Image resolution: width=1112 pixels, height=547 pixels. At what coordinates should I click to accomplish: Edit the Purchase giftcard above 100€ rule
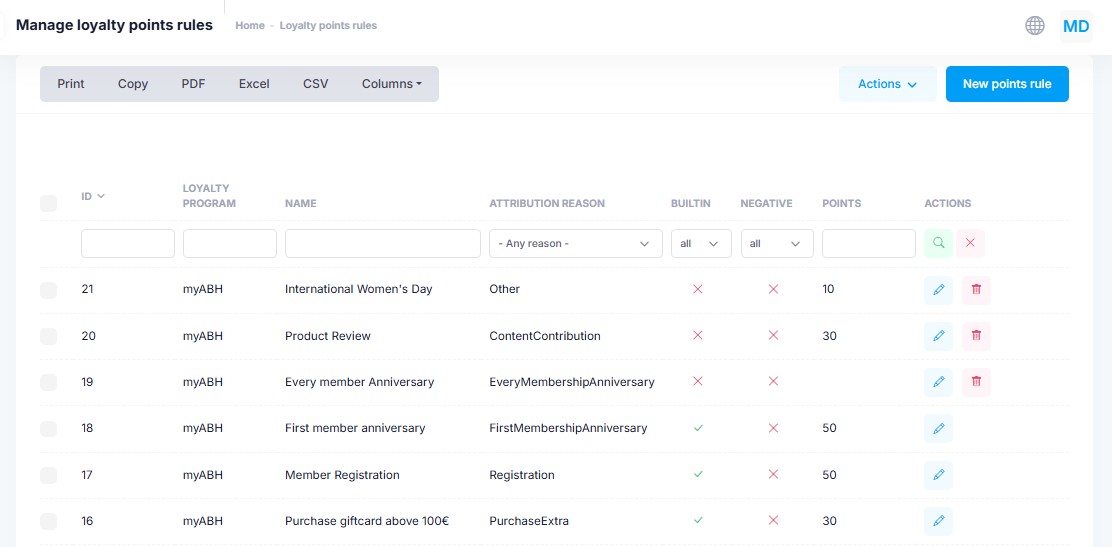[938, 521]
